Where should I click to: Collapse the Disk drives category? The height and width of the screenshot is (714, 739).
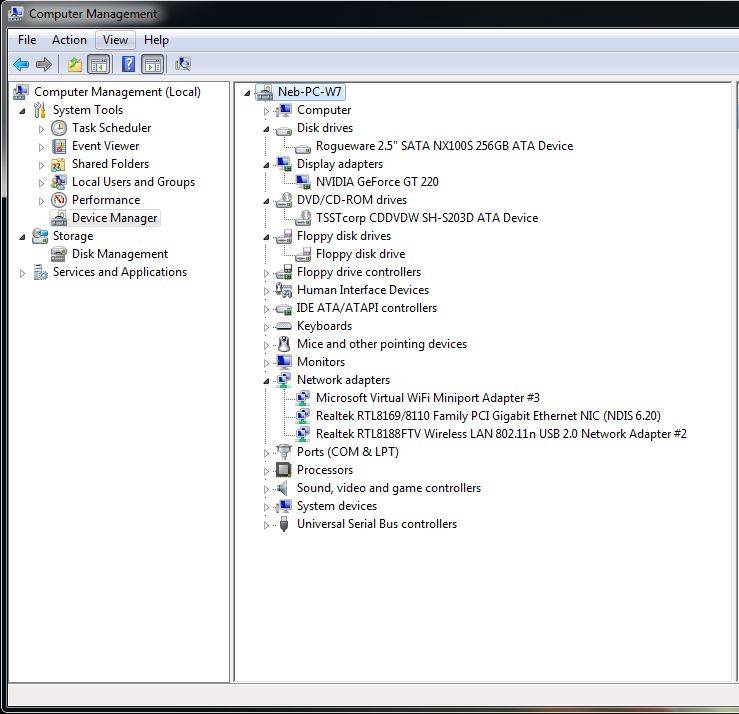click(x=266, y=129)
